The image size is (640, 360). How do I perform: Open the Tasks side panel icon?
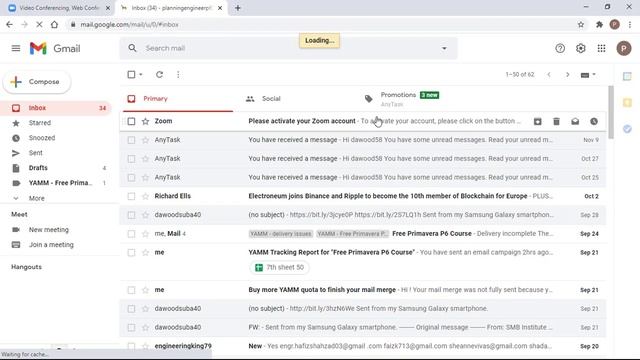coord(627,129)
